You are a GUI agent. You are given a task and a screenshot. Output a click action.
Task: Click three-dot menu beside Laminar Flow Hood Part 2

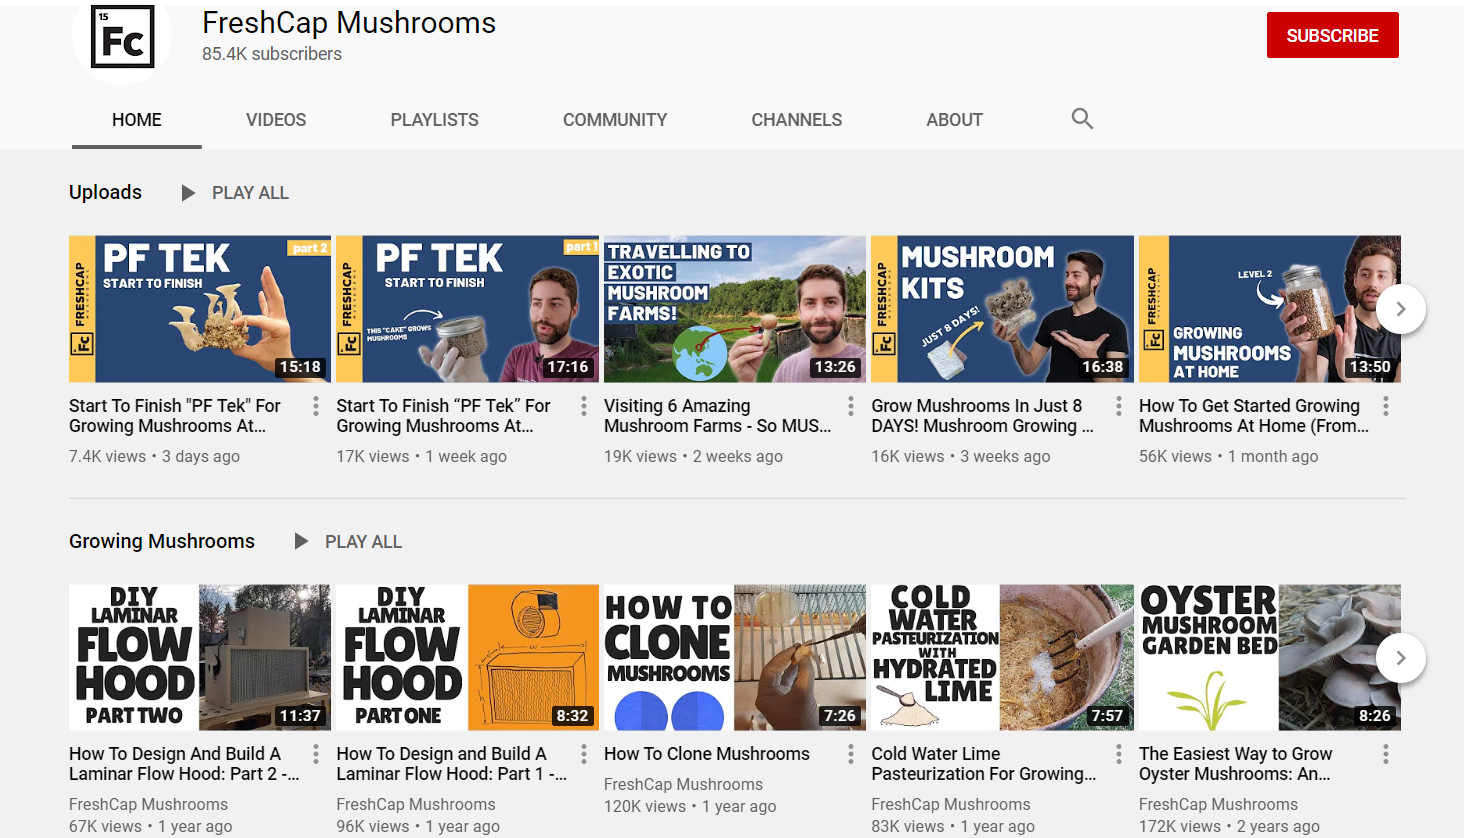point(316,754)
